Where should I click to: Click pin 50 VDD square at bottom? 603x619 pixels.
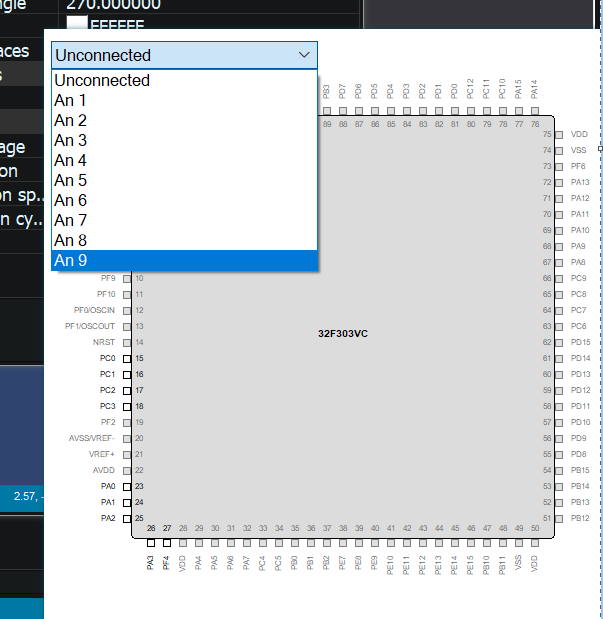click(x=535, y=543)
